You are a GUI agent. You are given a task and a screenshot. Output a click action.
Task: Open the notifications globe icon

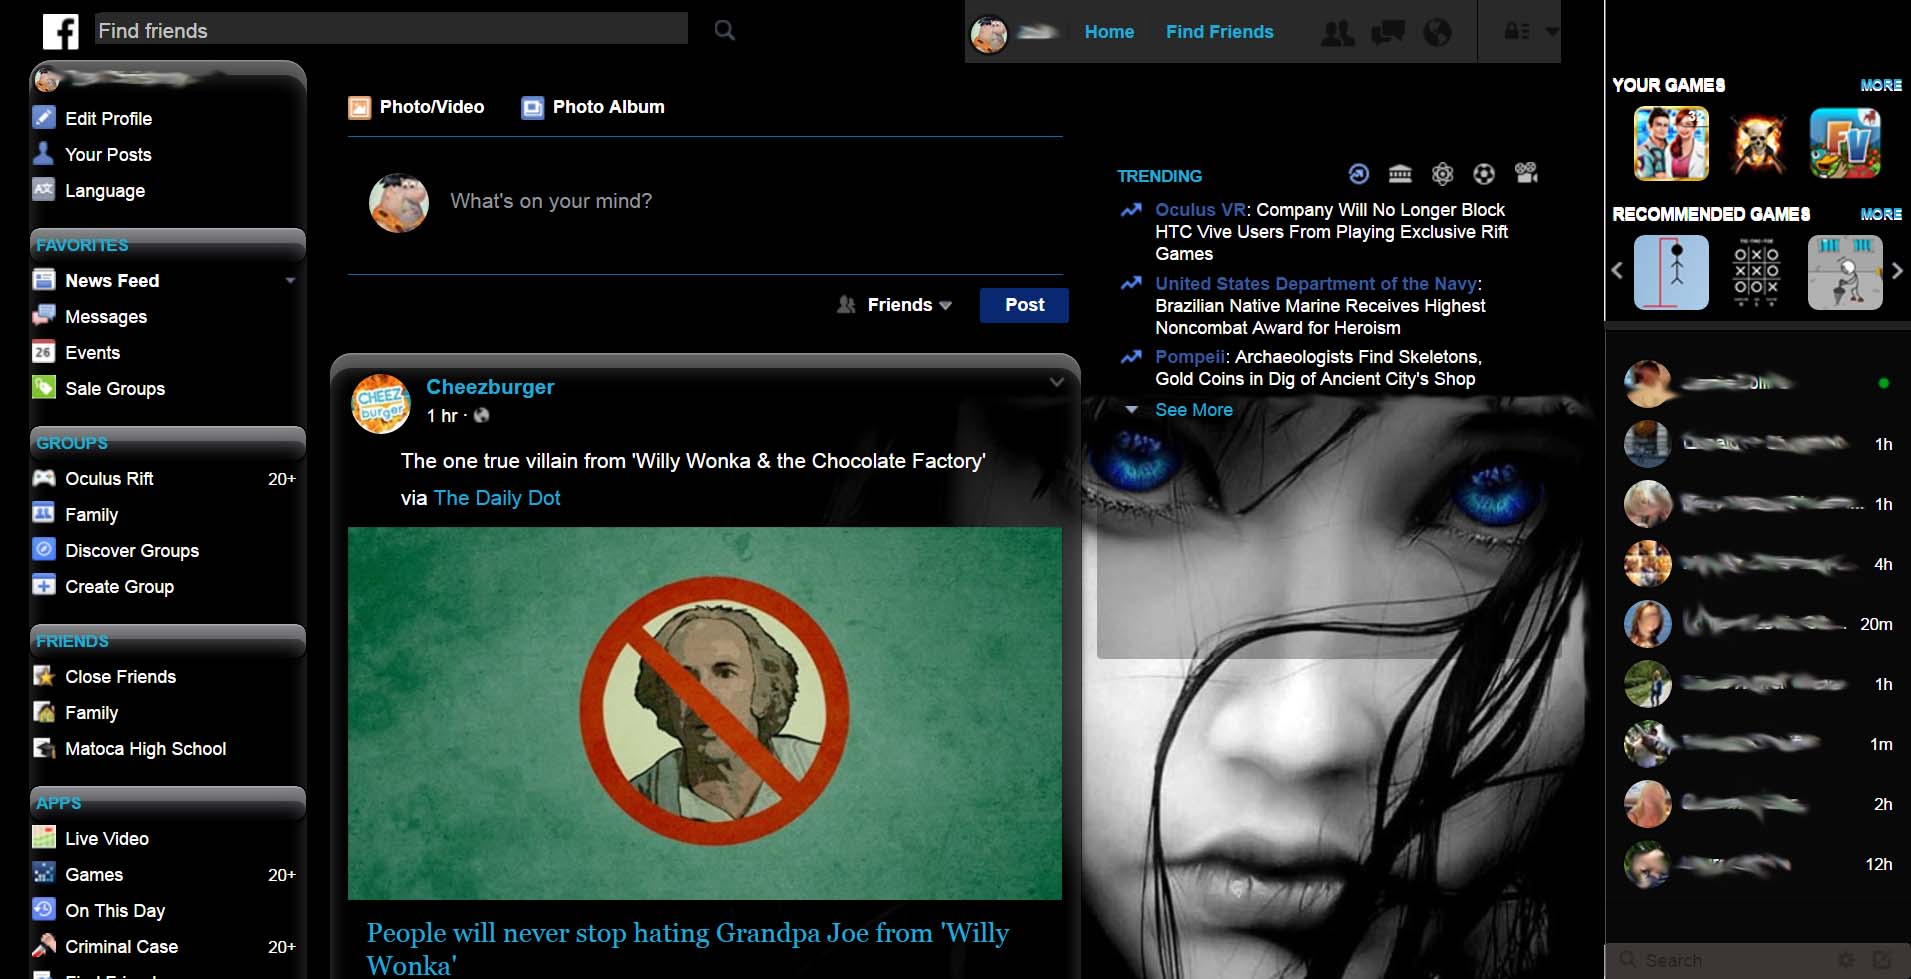coord(1437,32)
